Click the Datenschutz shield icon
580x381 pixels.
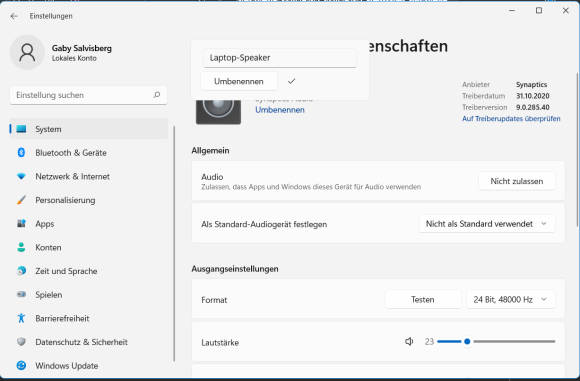click(x=21, y=342)
